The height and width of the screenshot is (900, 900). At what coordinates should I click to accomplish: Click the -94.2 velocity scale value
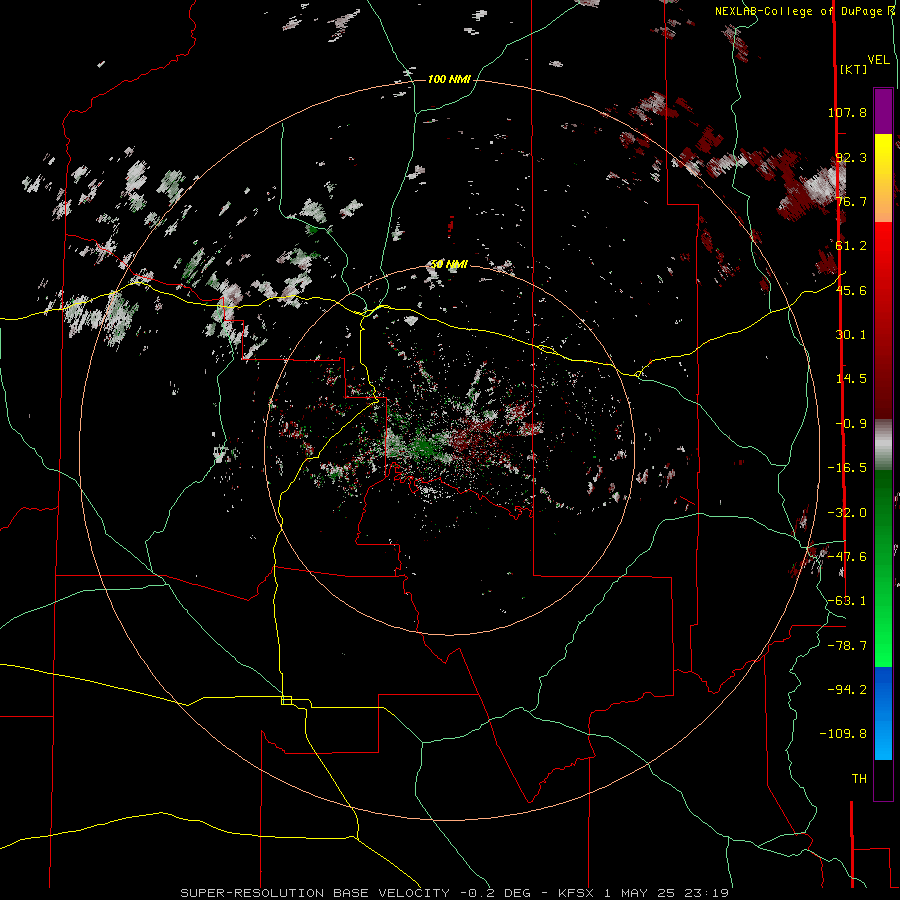(x=847, y=689)
